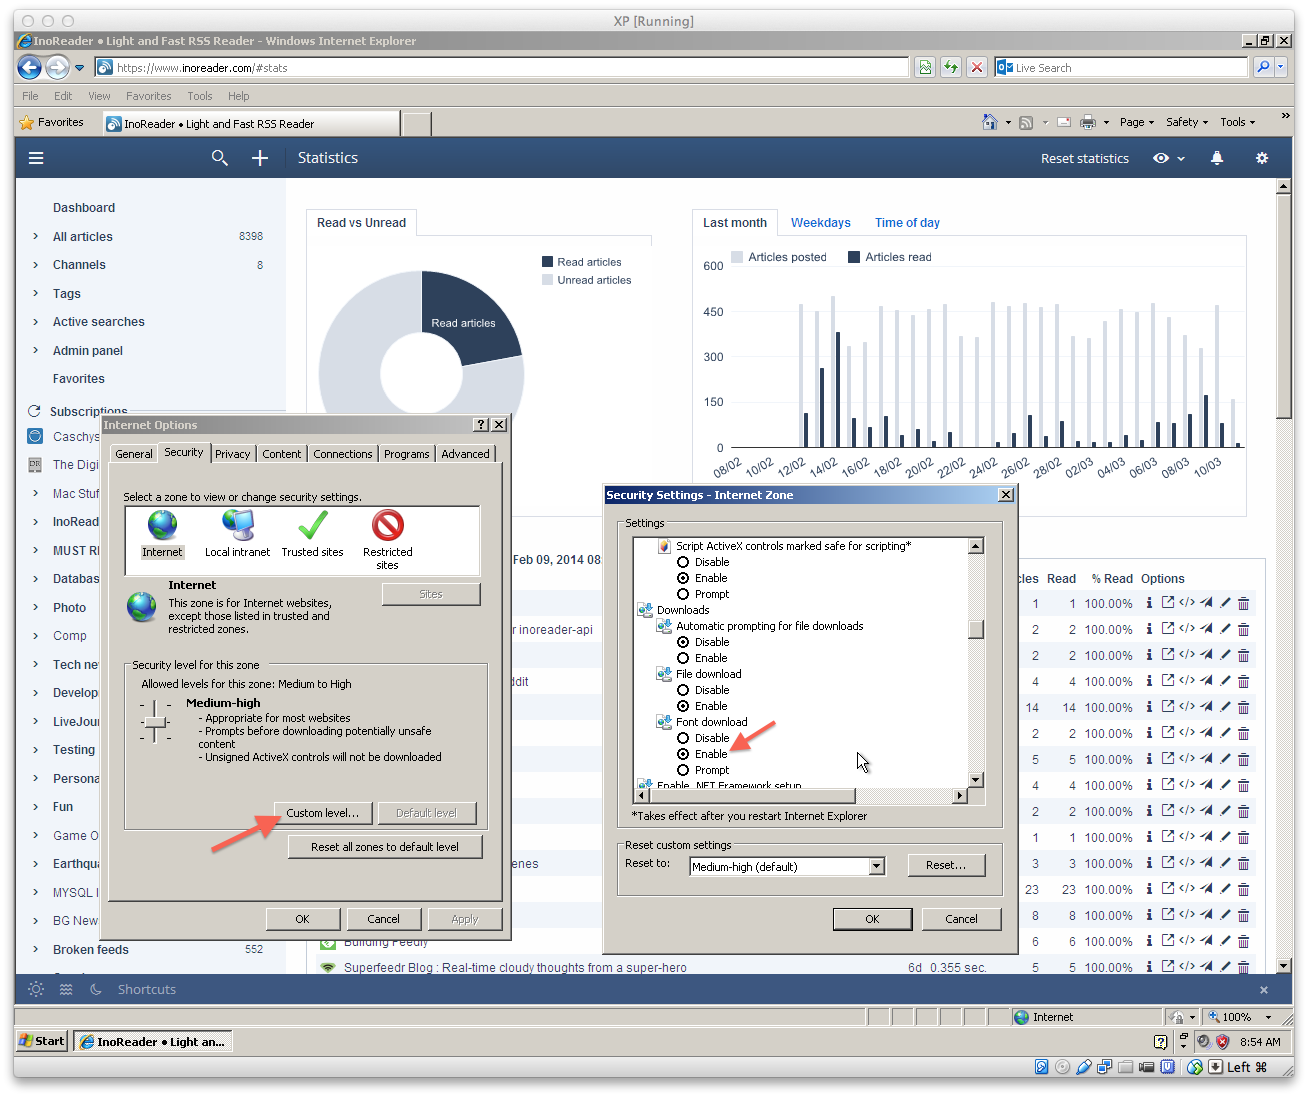The height and width of the screenshot is (1097, 1308).
Task: Select Prompt under Font download
Action: coord(683,770)
